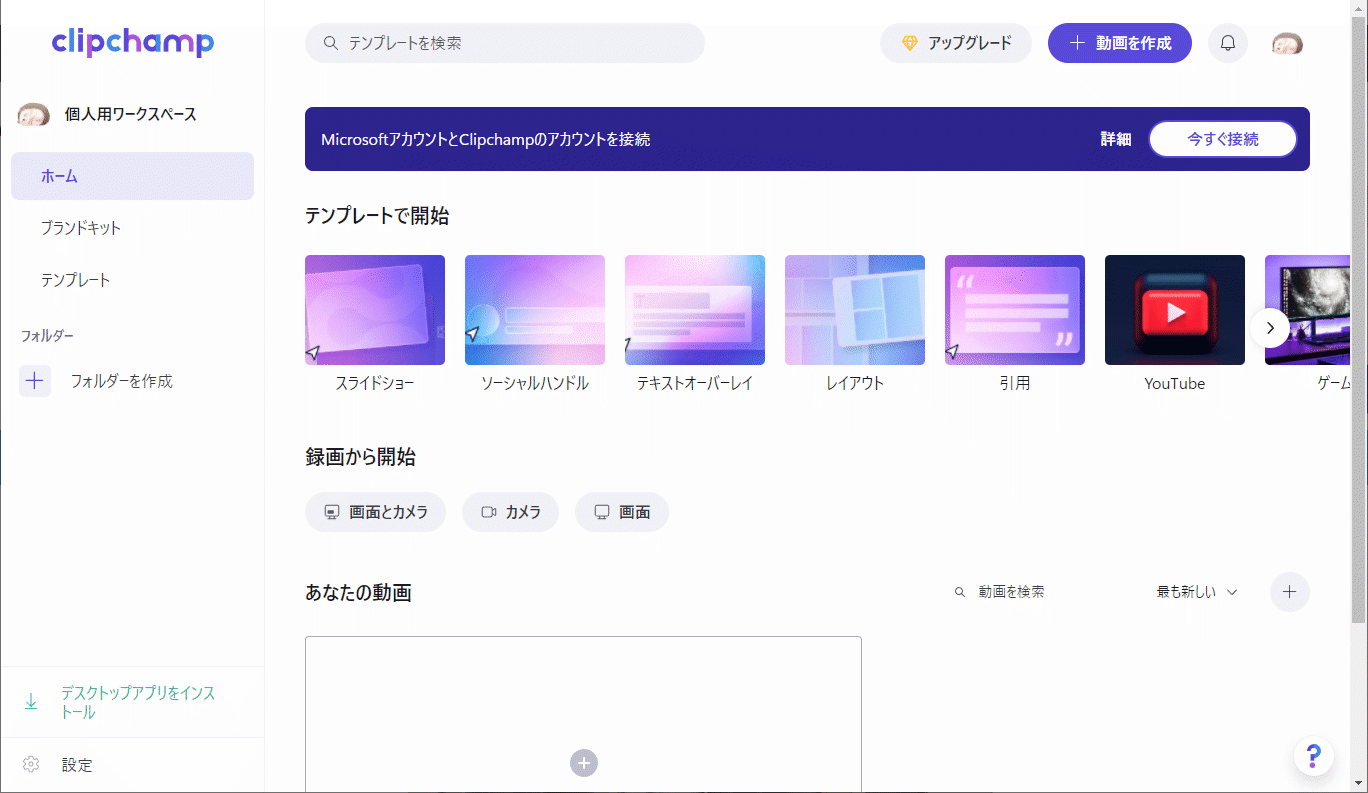1368x793 pixels.
Task: Show more templates with right chevron
Action: (x=1270, y=327)
